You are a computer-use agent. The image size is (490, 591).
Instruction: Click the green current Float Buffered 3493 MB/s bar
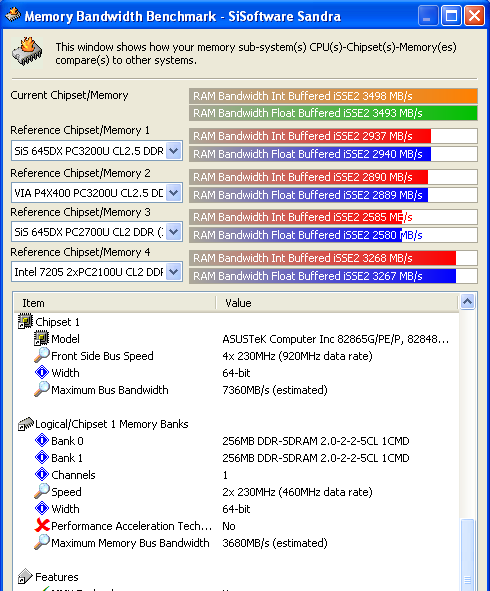pos(333,113)
